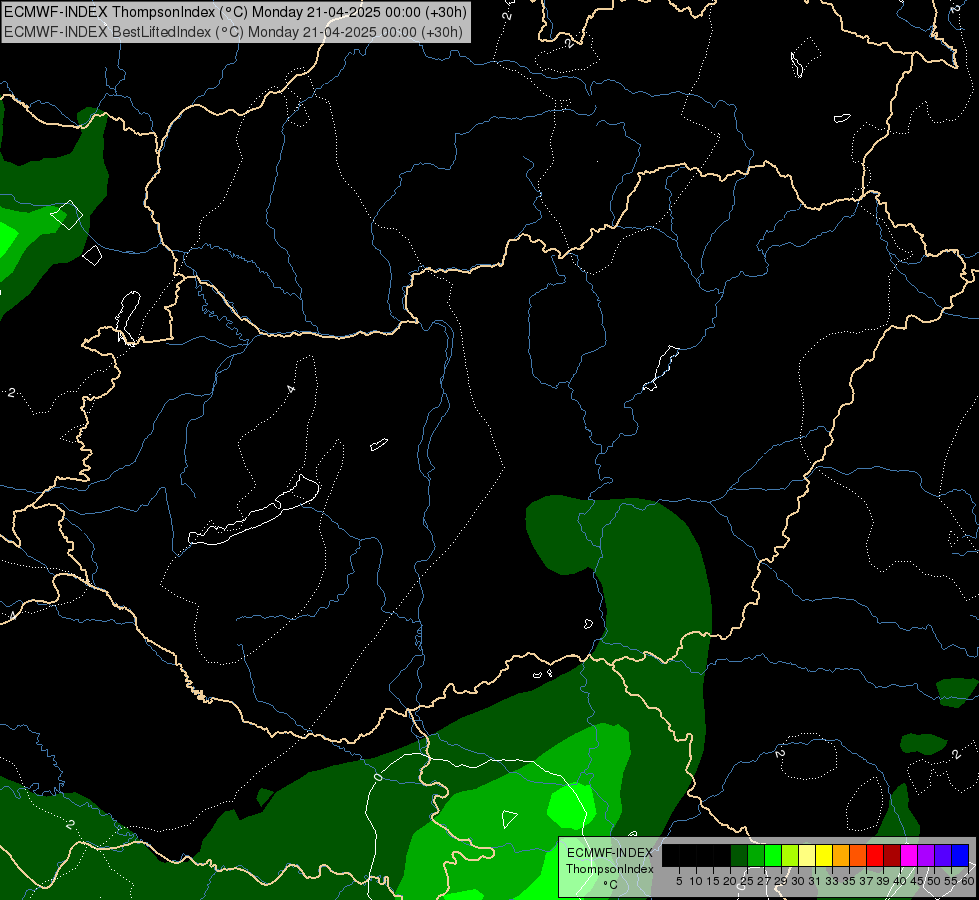Select the dark green 20–25 legend swatch

(739, 855)
